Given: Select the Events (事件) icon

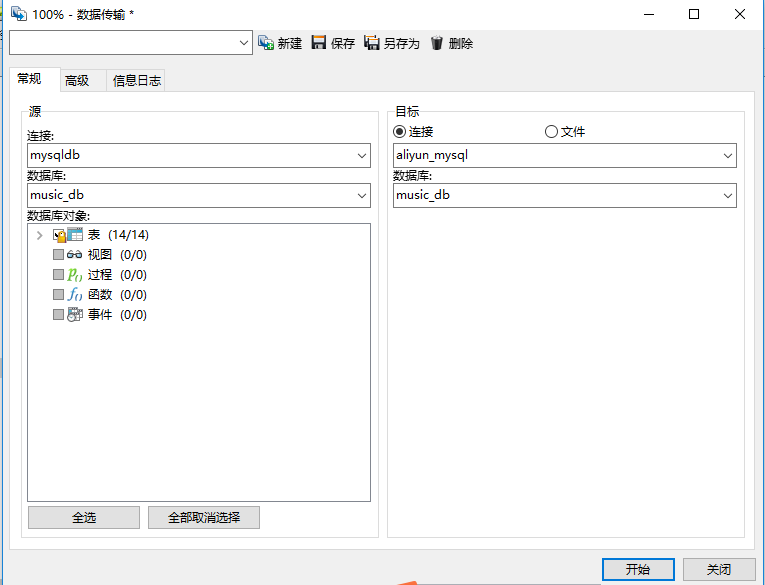Looking at the screenshot, I should [x=75, y=315].
